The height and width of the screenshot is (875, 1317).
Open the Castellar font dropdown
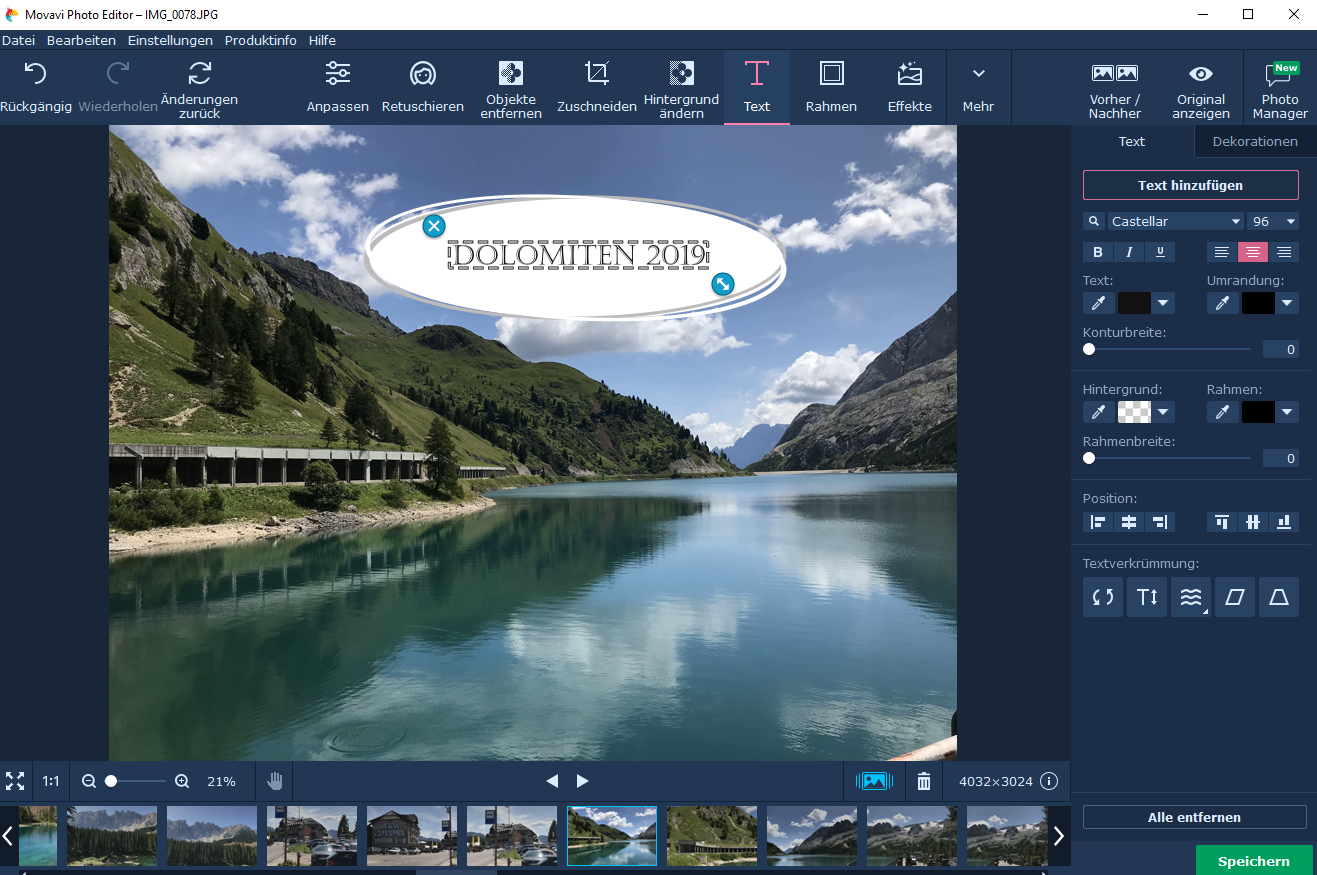pyautogui.click(x=1175, y=221)
